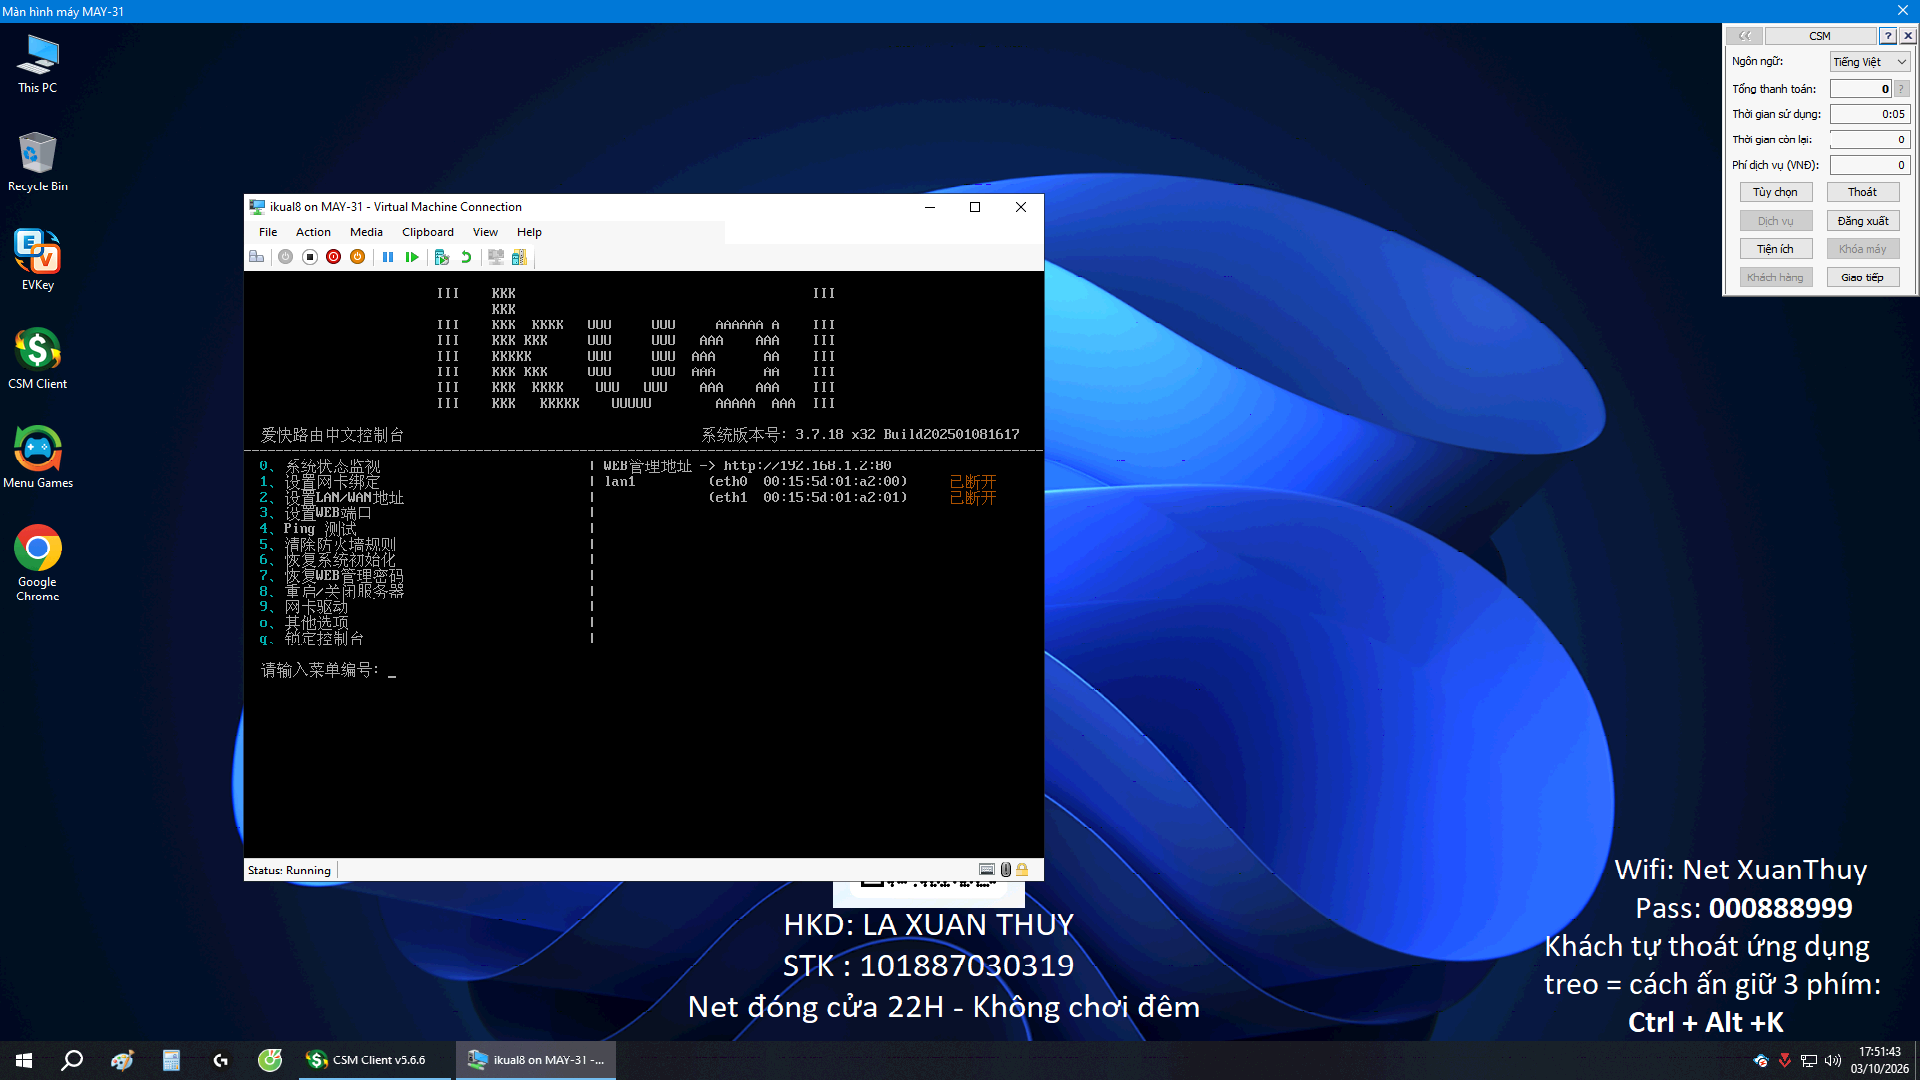
Task: Click the taskbar Search magnifier icon
Action: coord(72,1060)
